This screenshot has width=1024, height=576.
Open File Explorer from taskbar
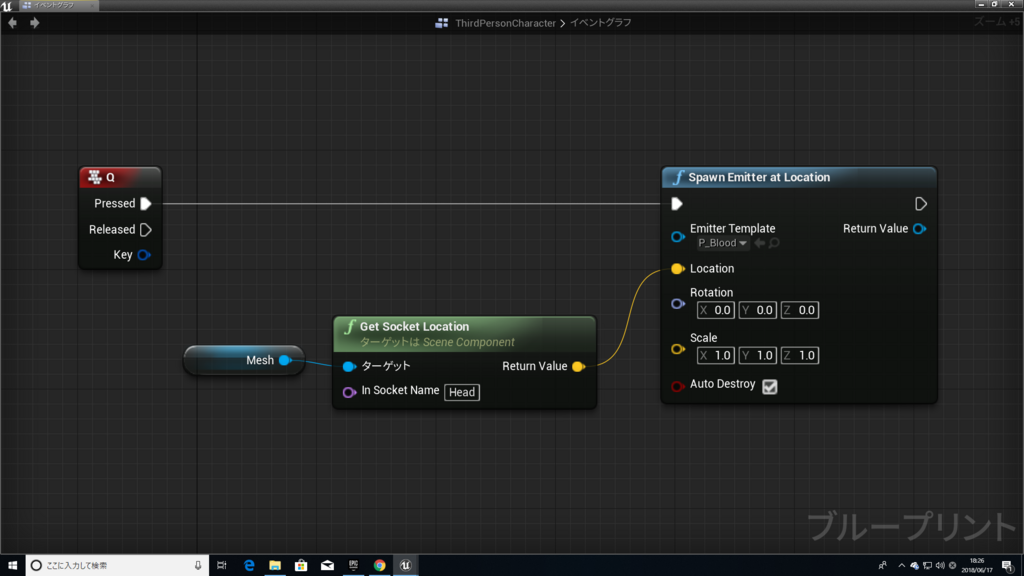(x=275, y=565)
